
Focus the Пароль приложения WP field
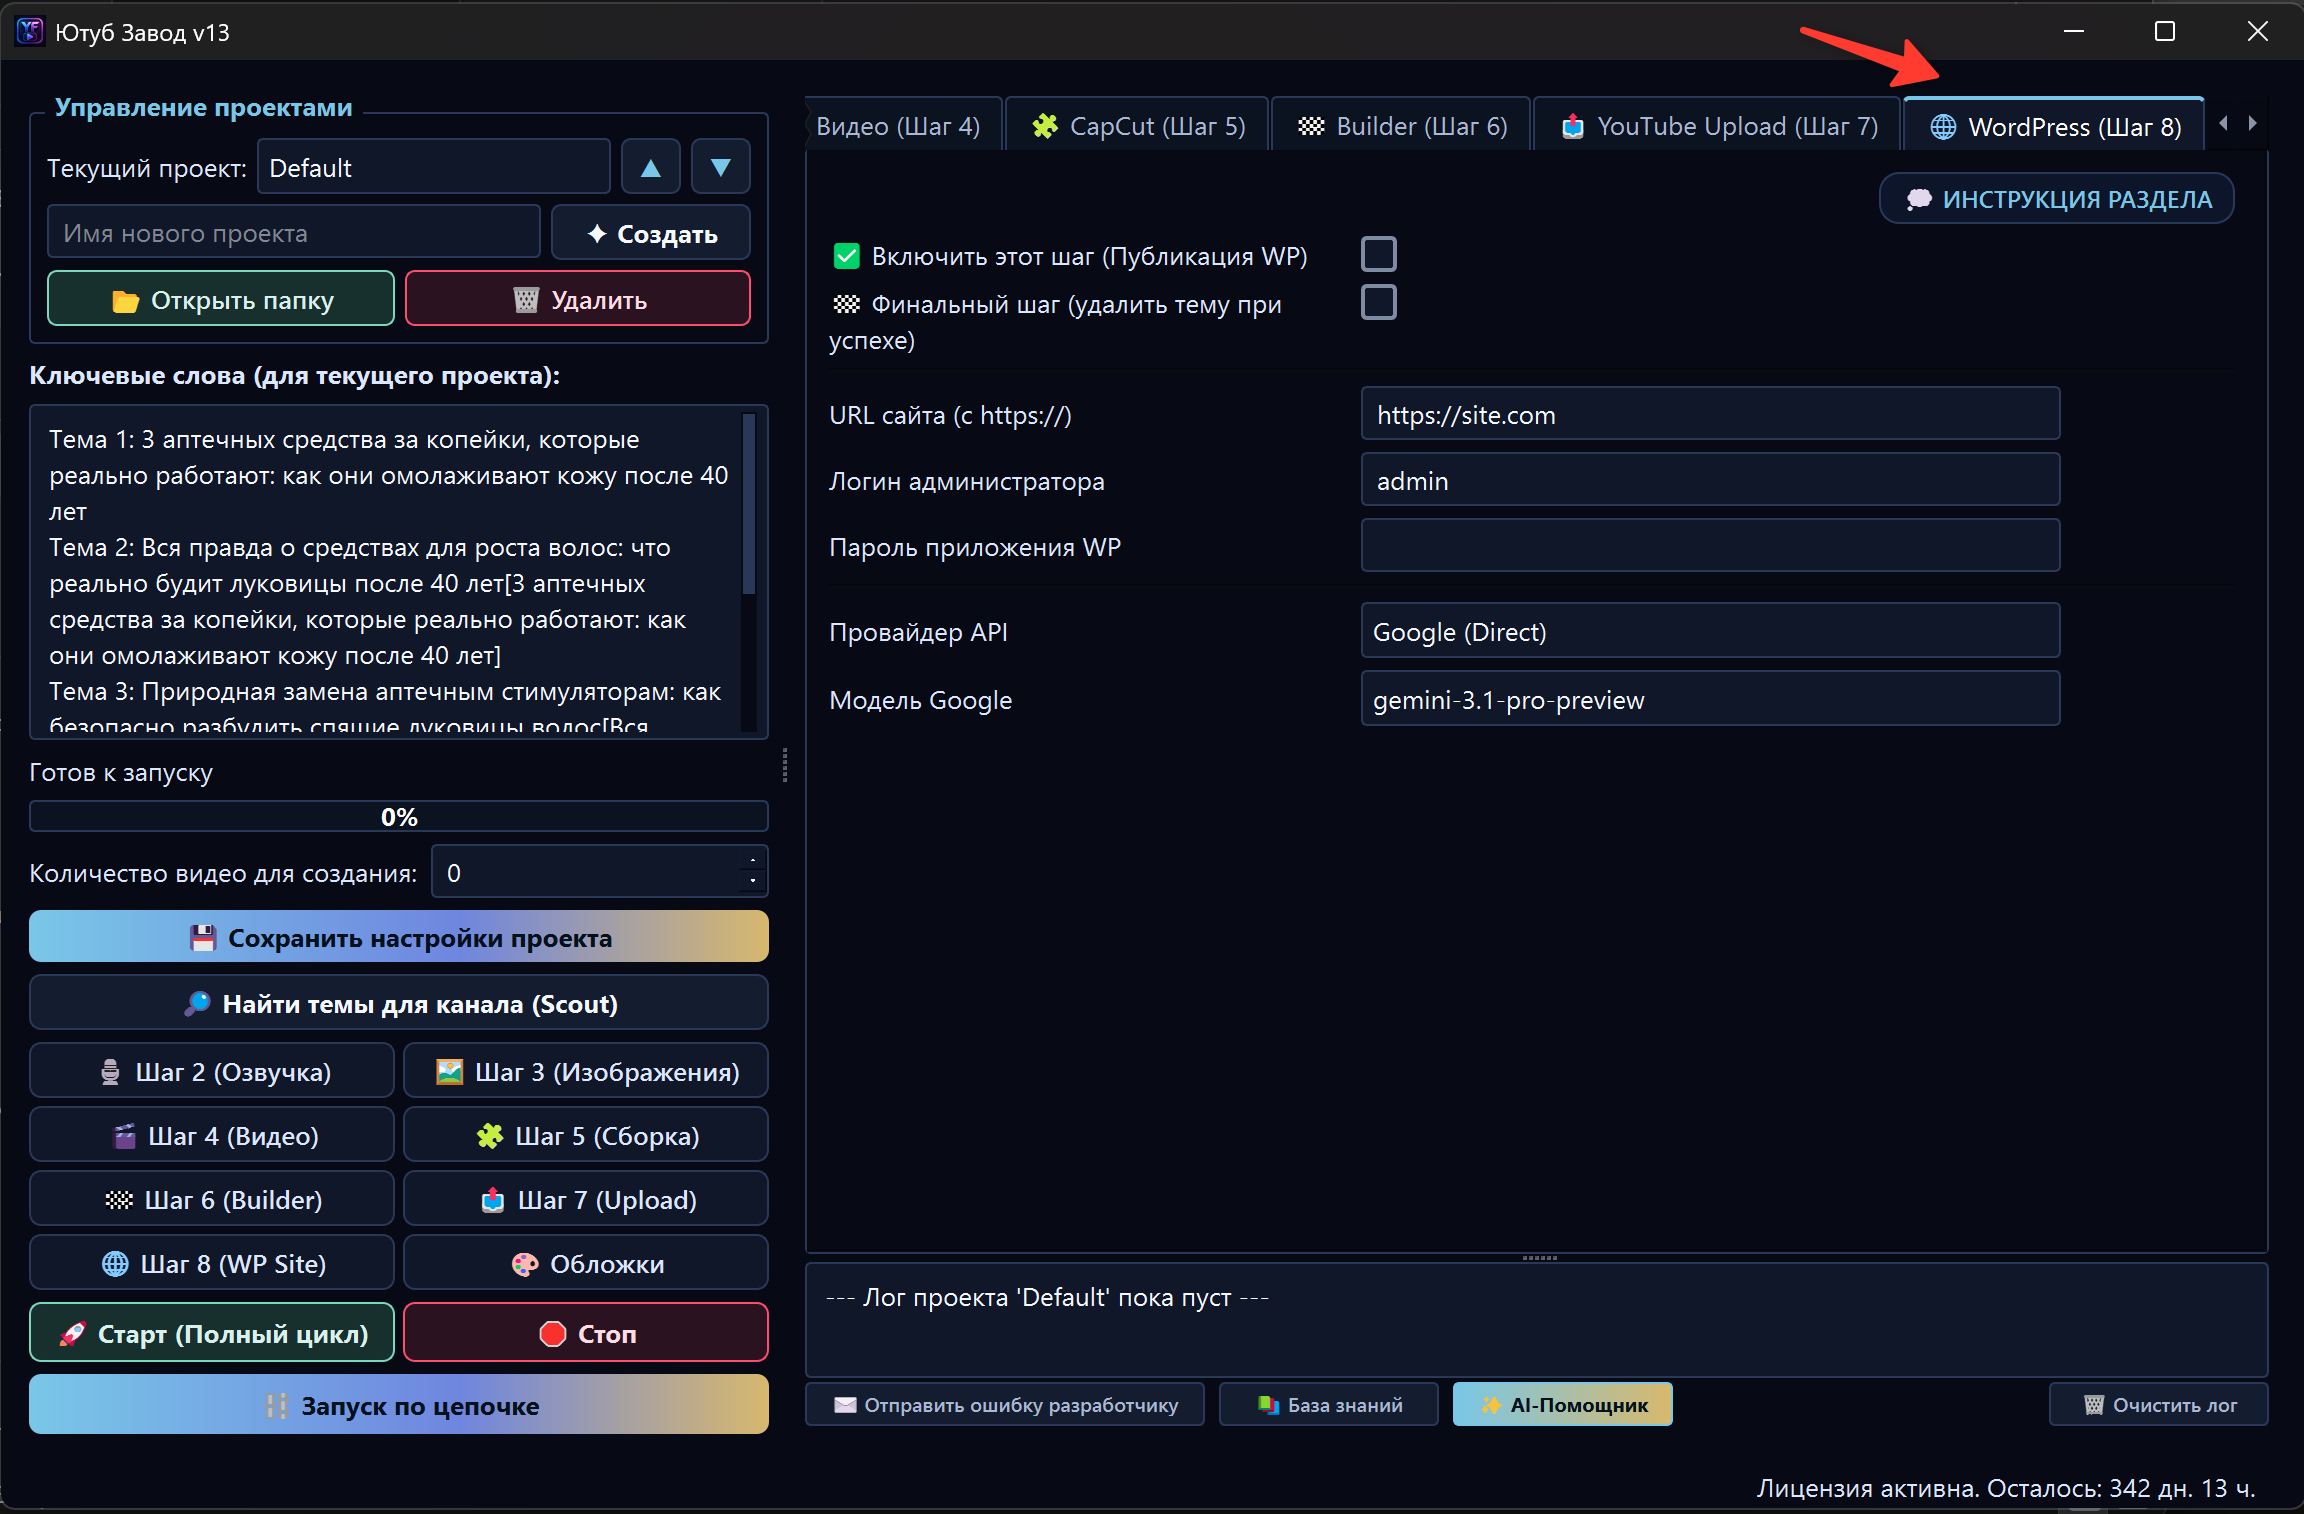1710,546
